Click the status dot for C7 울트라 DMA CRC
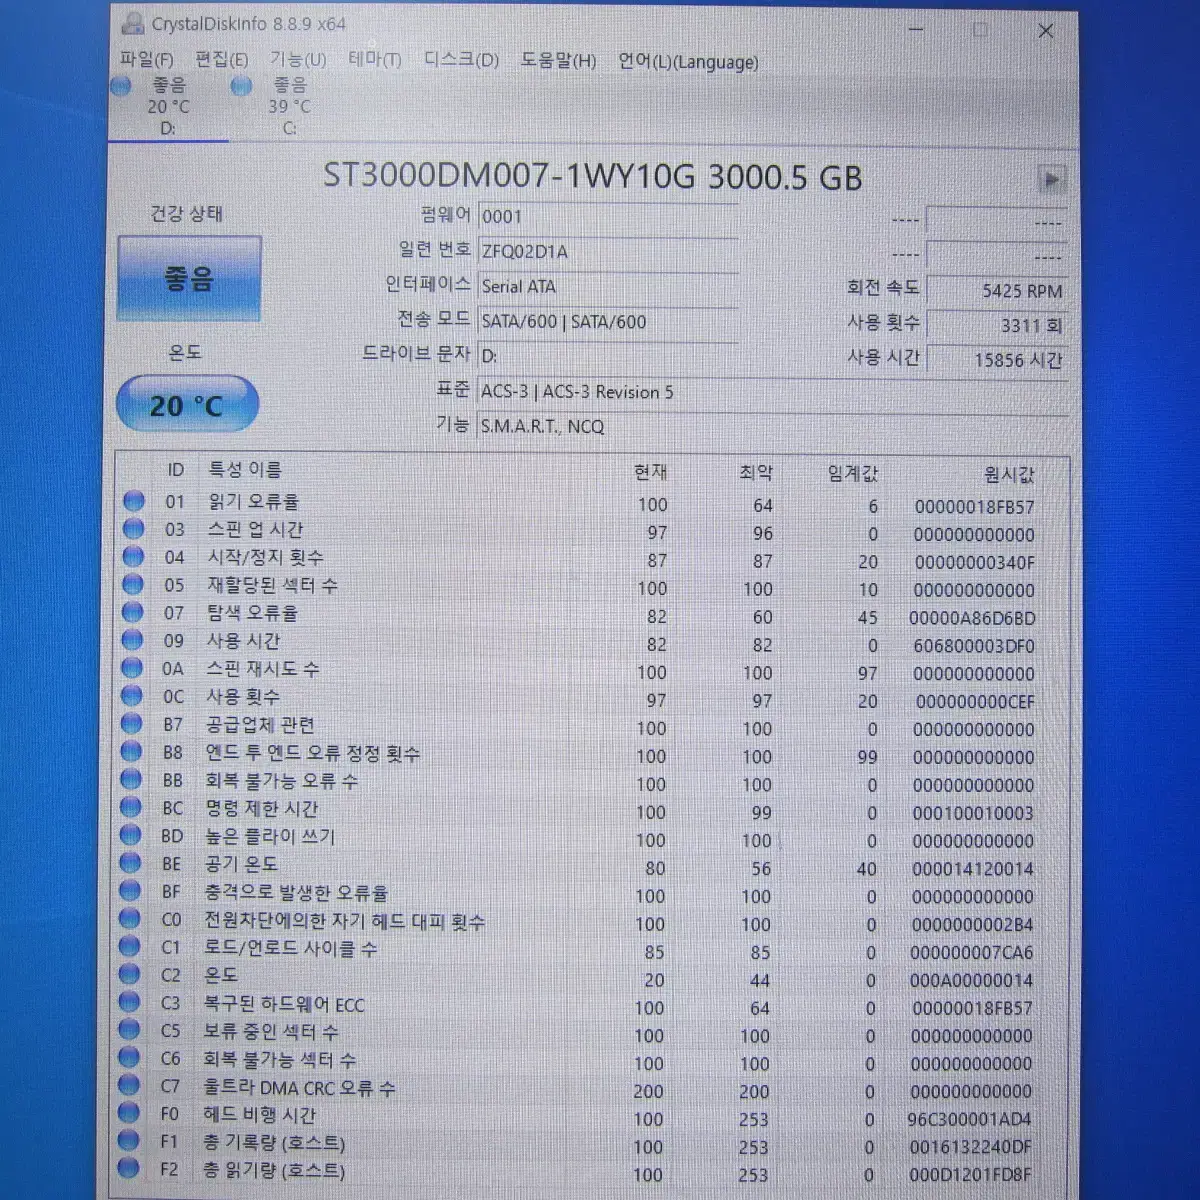Viewport: 1200px width, 1200px height. tap(129, 1085)
